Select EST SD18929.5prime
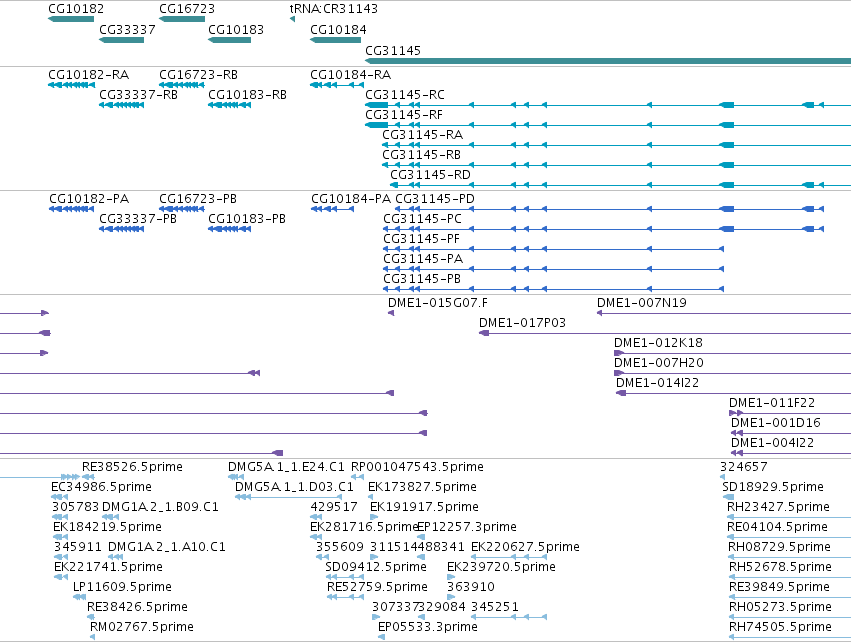Screen dimensions: 851x642 (728, 497)
